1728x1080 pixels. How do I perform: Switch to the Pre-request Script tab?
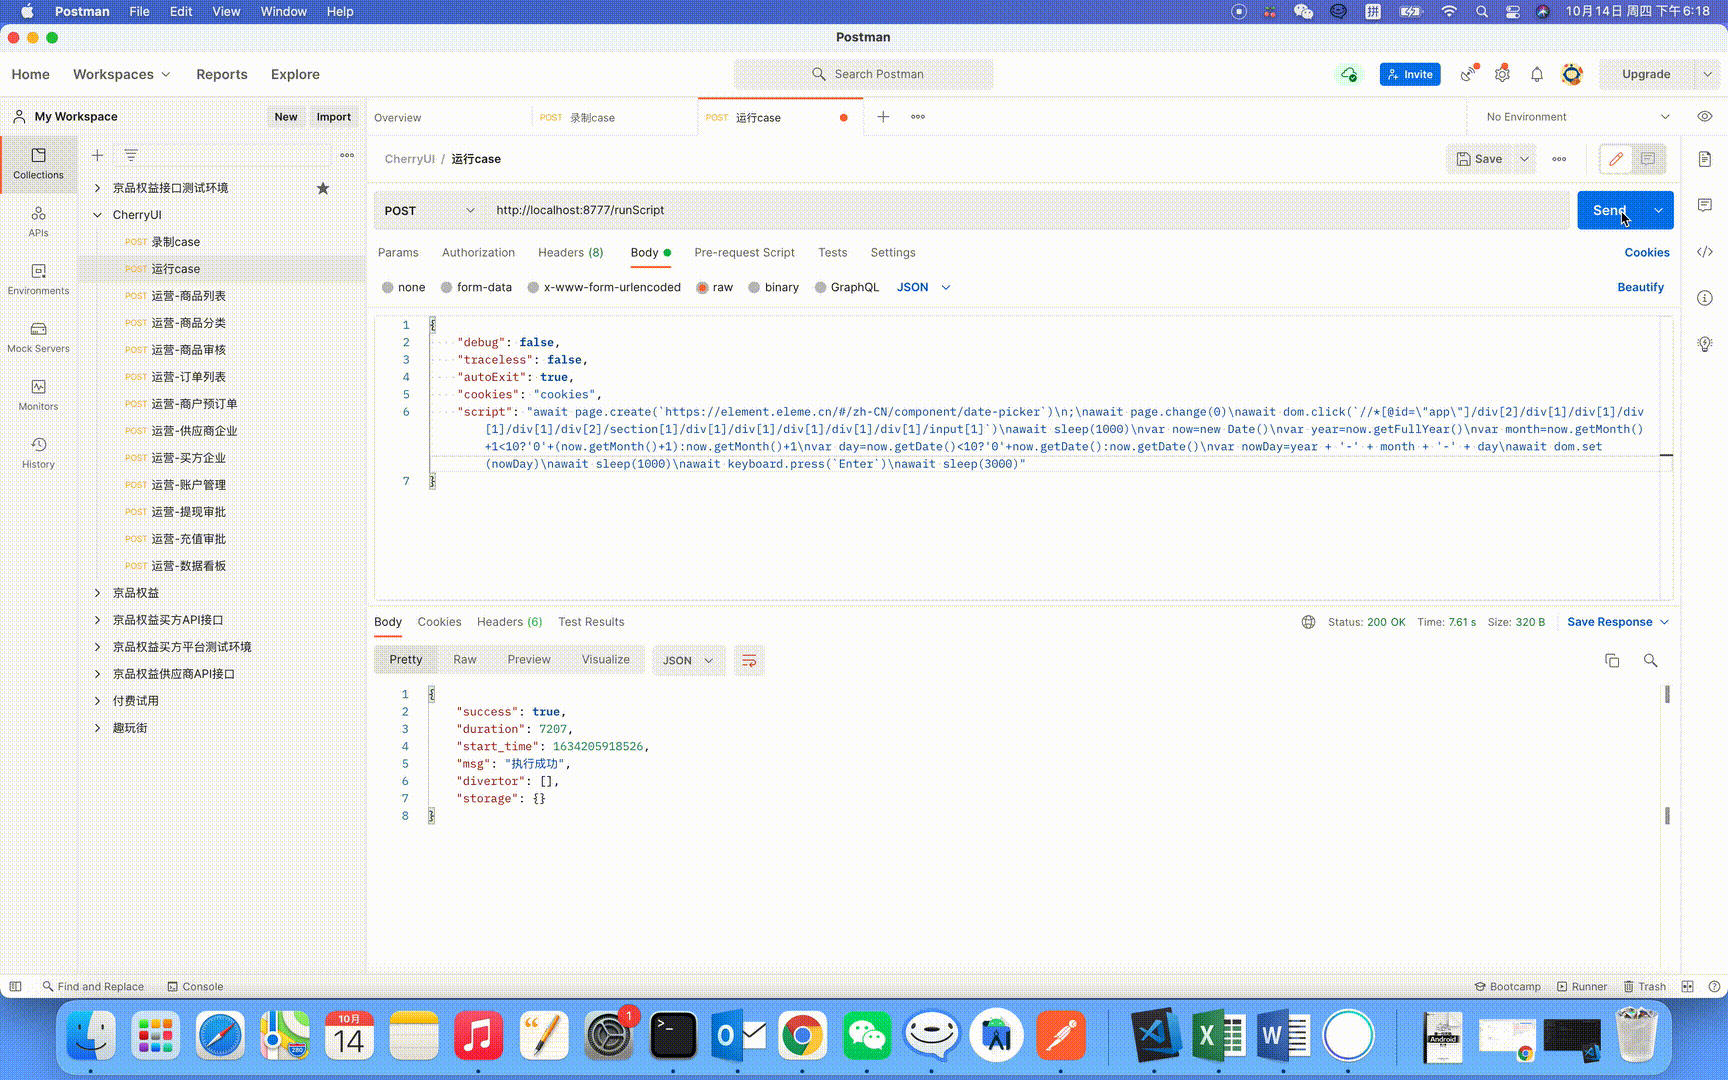744,253
